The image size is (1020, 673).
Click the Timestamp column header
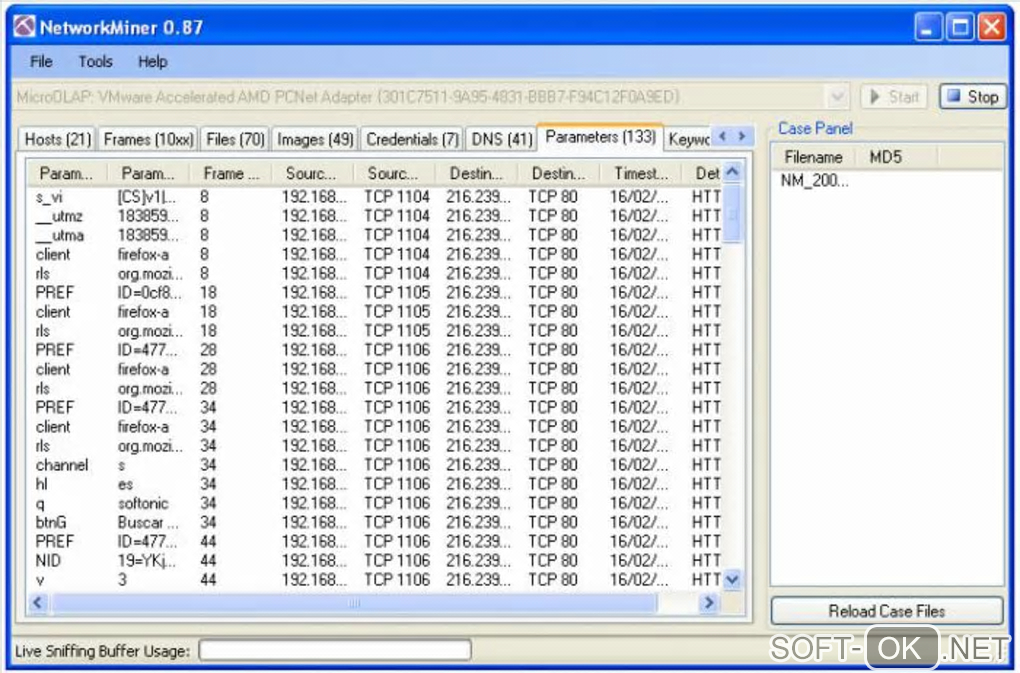641,174
